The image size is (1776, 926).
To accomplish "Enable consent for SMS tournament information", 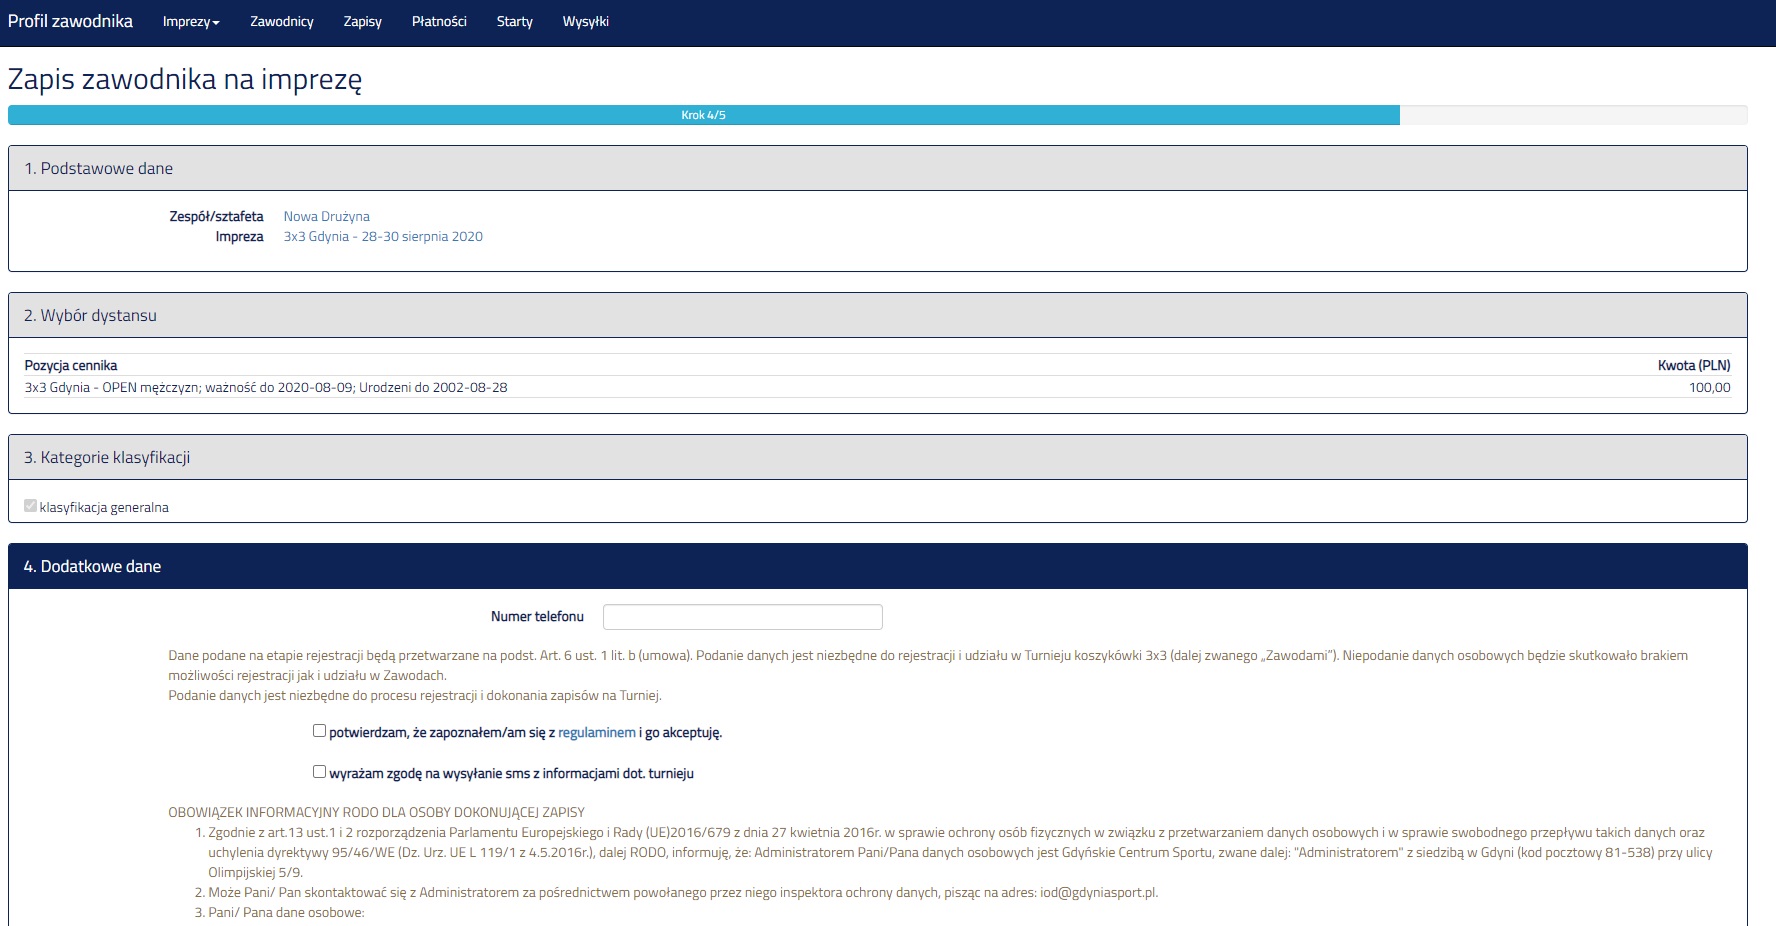I will [319, 772].
